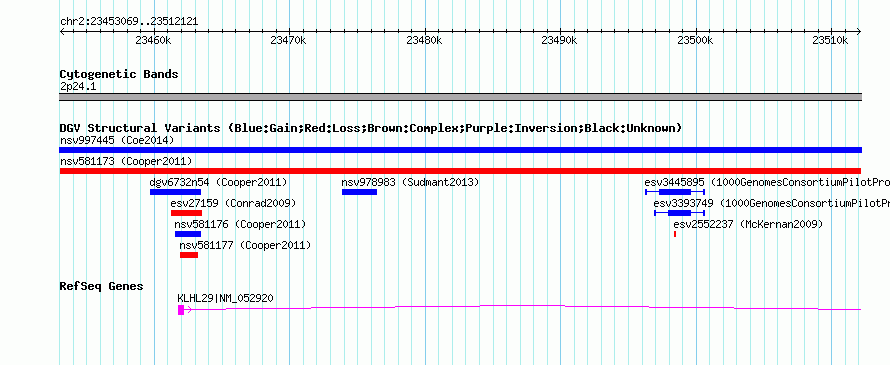Click the DGV Structural Variants track title
Screen dimensions: 890x365
coord(371,128)
